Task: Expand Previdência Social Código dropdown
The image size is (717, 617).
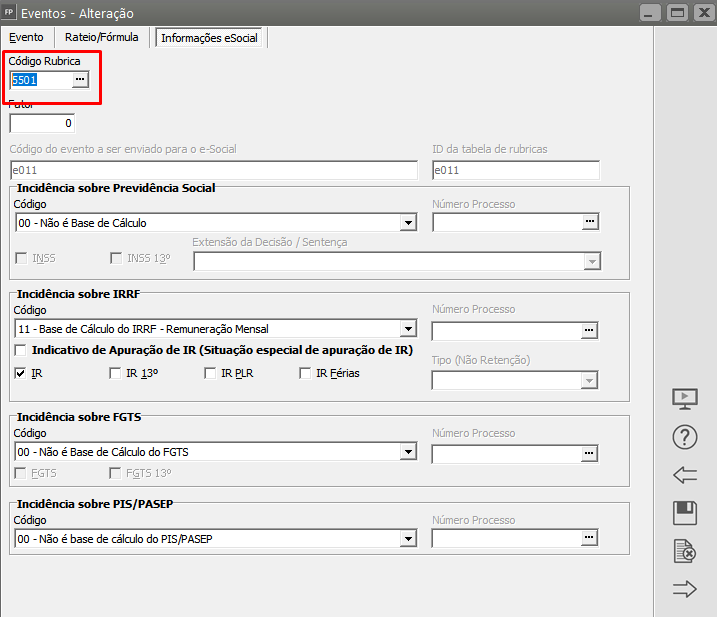Action: 408,223
